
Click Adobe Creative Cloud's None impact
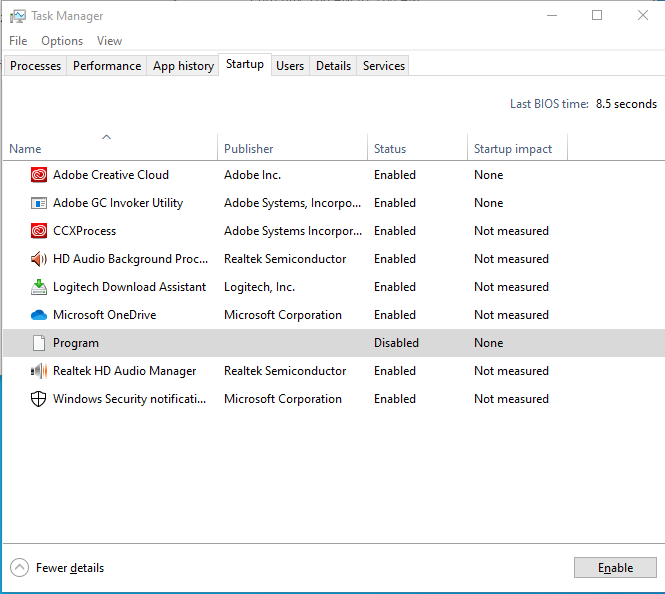(x=489, y=175)
